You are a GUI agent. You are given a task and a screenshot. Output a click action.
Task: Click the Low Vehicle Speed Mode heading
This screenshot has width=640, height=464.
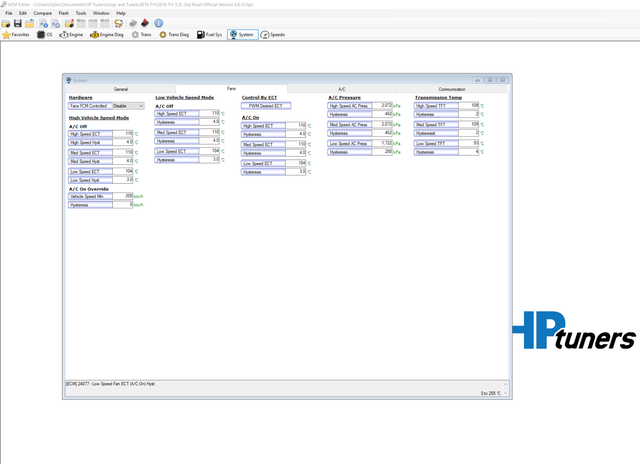click(184, 98)
